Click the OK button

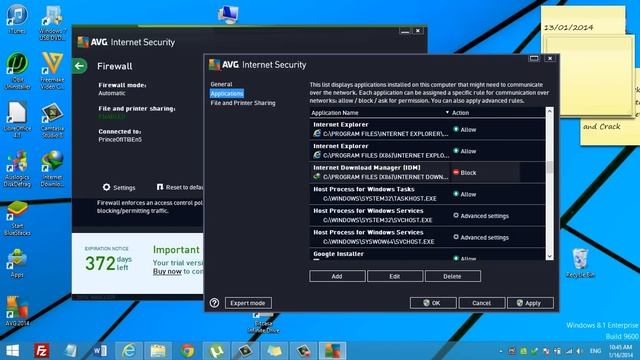433,303
